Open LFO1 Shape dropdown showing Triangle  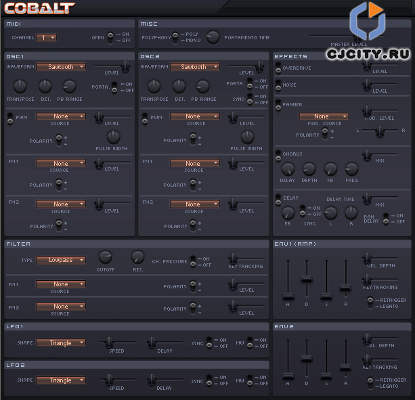pos(61,343)
